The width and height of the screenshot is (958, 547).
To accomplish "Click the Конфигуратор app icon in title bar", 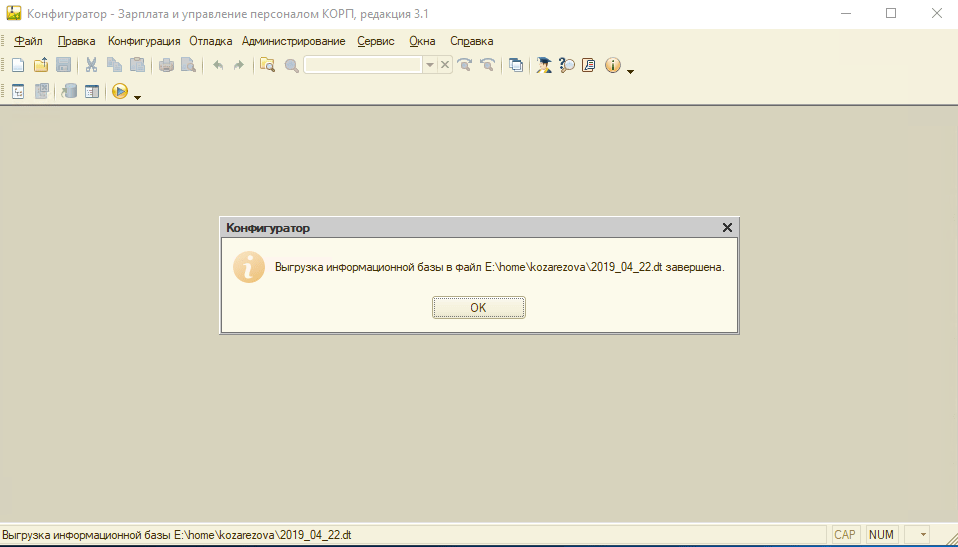I will [x=13, y=13].
